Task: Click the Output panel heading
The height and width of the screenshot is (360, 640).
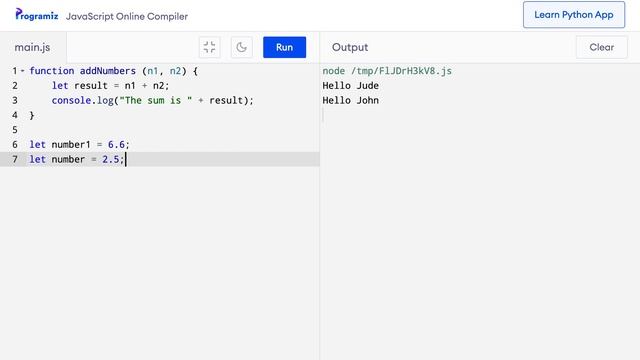Action: point(350,47)
